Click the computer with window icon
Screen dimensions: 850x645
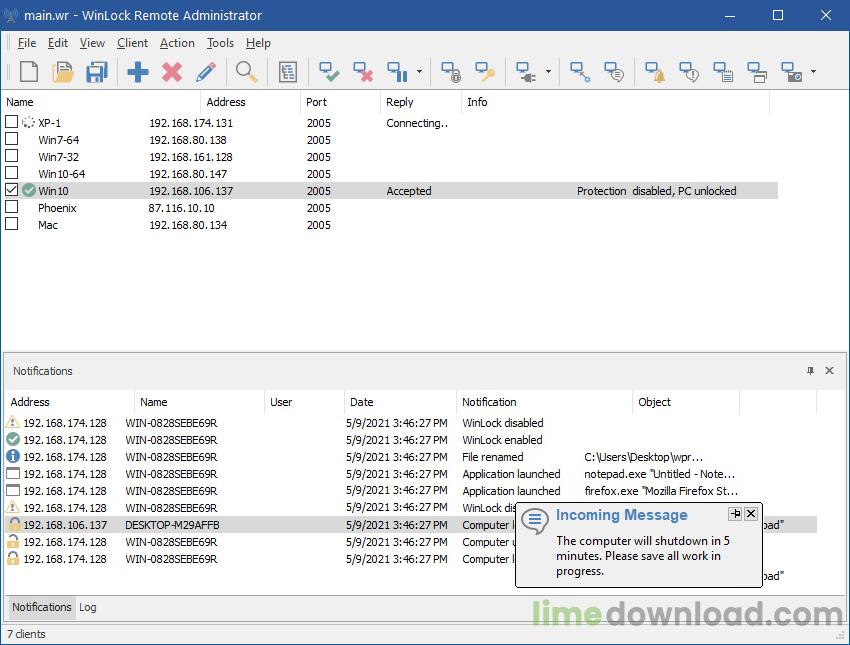click(x=757, y=72)
